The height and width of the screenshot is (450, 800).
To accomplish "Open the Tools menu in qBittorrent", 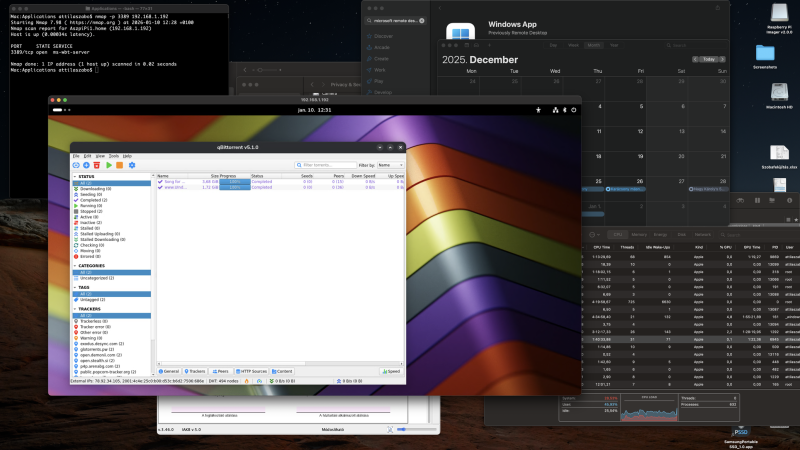I will [x=113, y=156].
